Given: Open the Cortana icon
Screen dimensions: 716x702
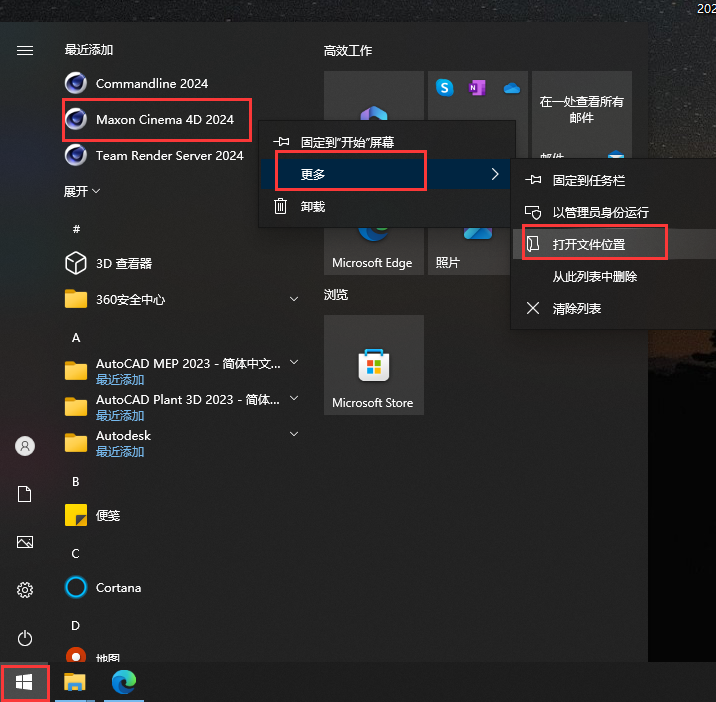Looking at the screenshot, I should click(x=76, y=587).
